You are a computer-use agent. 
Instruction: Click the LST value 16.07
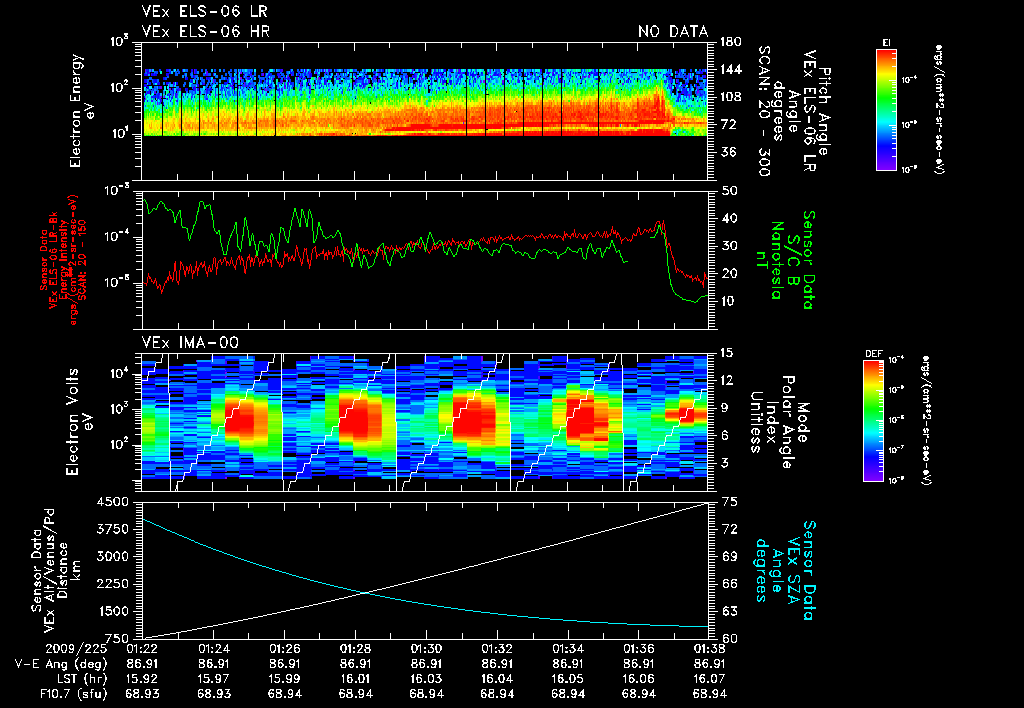[709, 679]
